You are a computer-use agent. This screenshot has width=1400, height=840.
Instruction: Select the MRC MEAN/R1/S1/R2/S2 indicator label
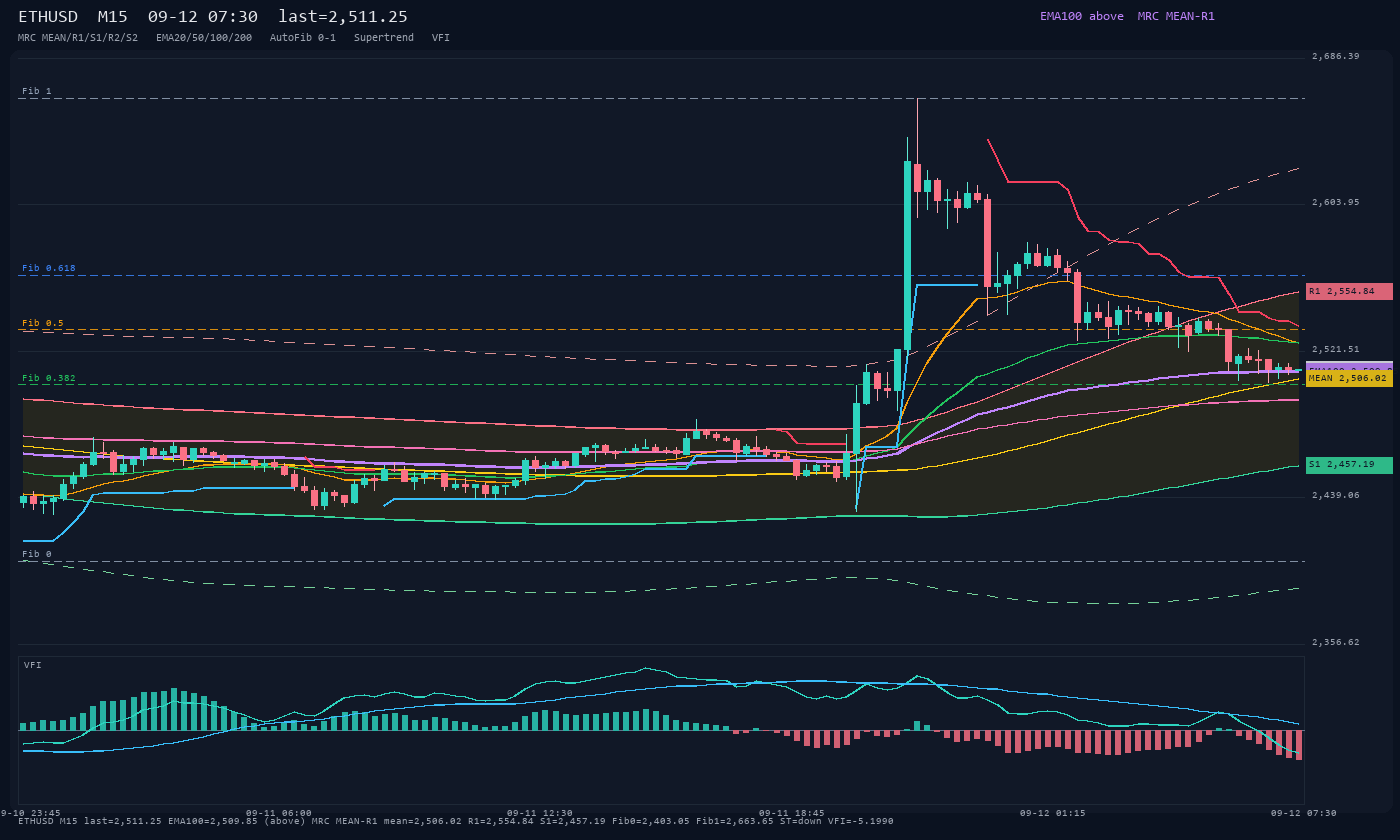78,37
